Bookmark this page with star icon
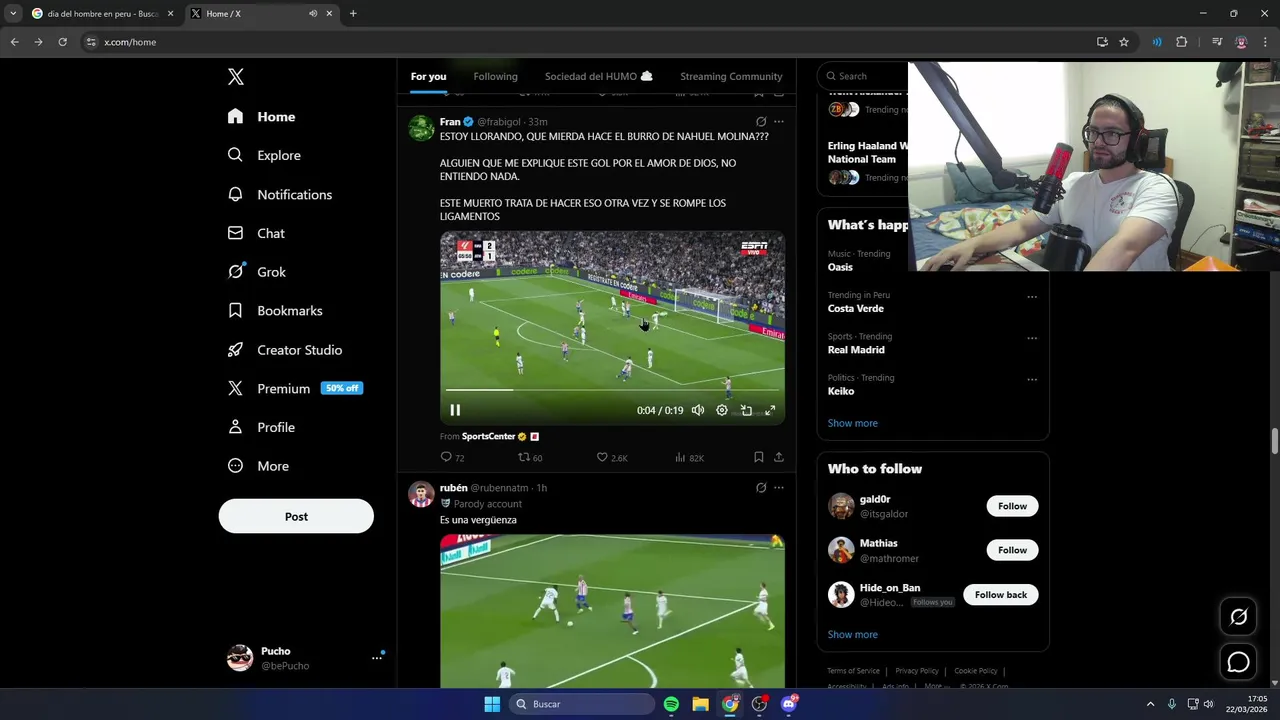 1124,42
